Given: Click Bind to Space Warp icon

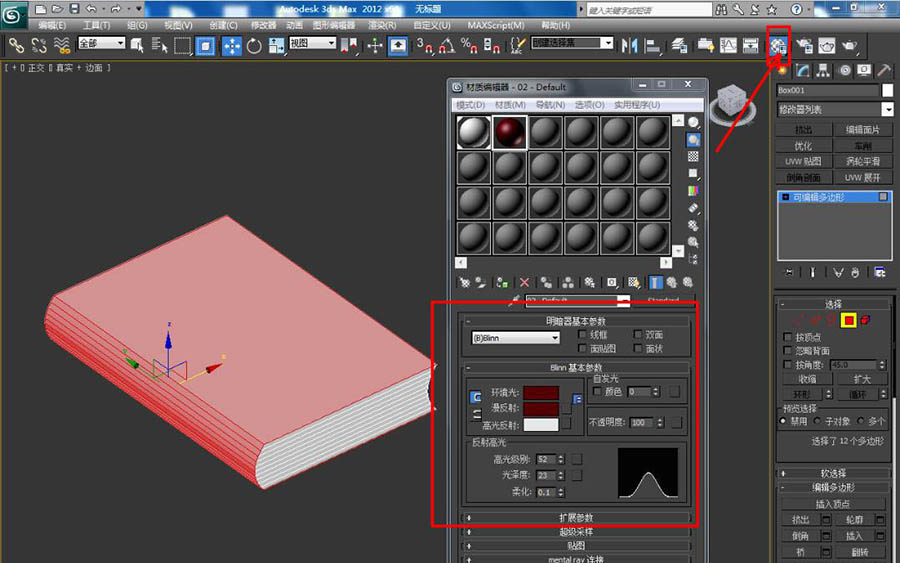Looking at the screenshot, I should click(x=61, y=45).
